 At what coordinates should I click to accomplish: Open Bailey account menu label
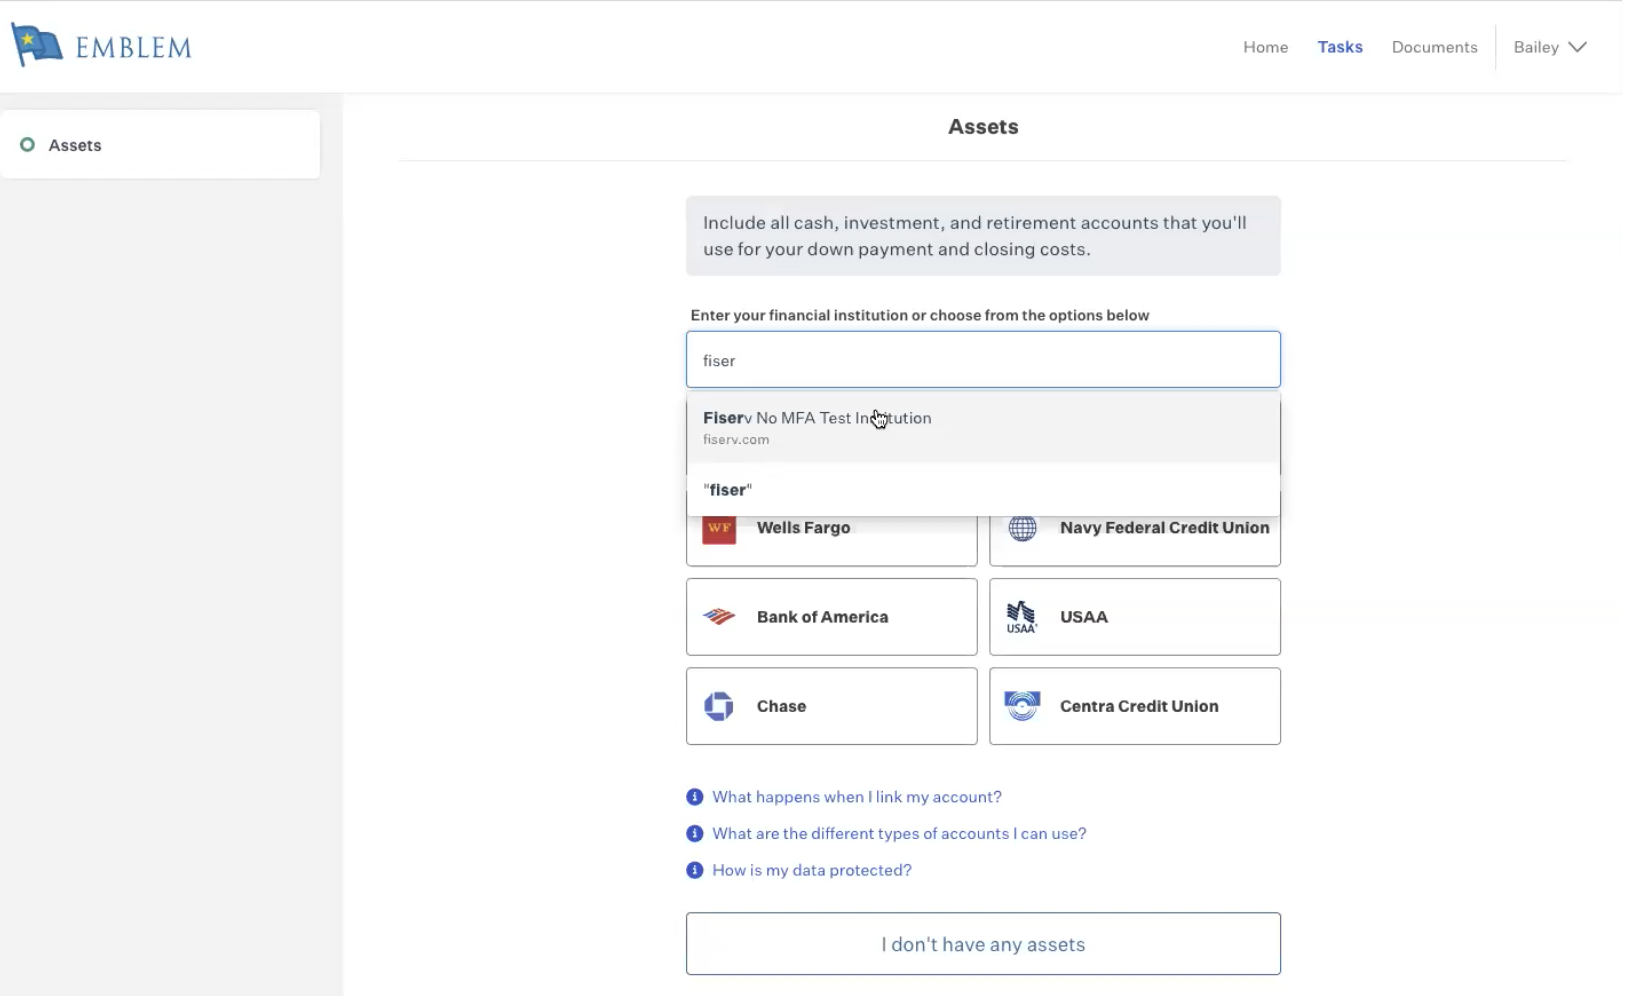(1536, 47)
